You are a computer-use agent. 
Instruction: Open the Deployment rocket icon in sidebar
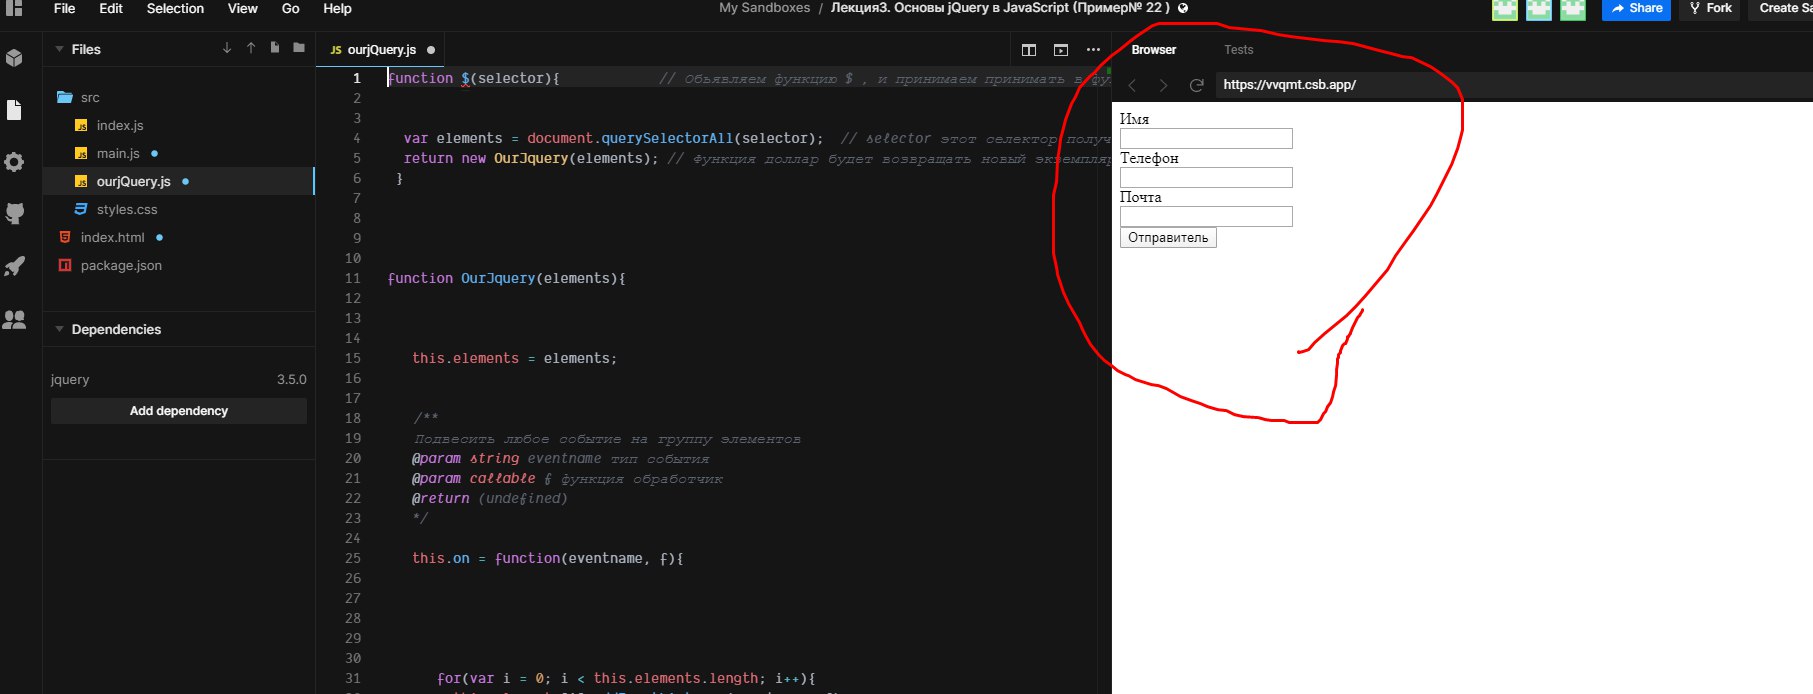14,266
